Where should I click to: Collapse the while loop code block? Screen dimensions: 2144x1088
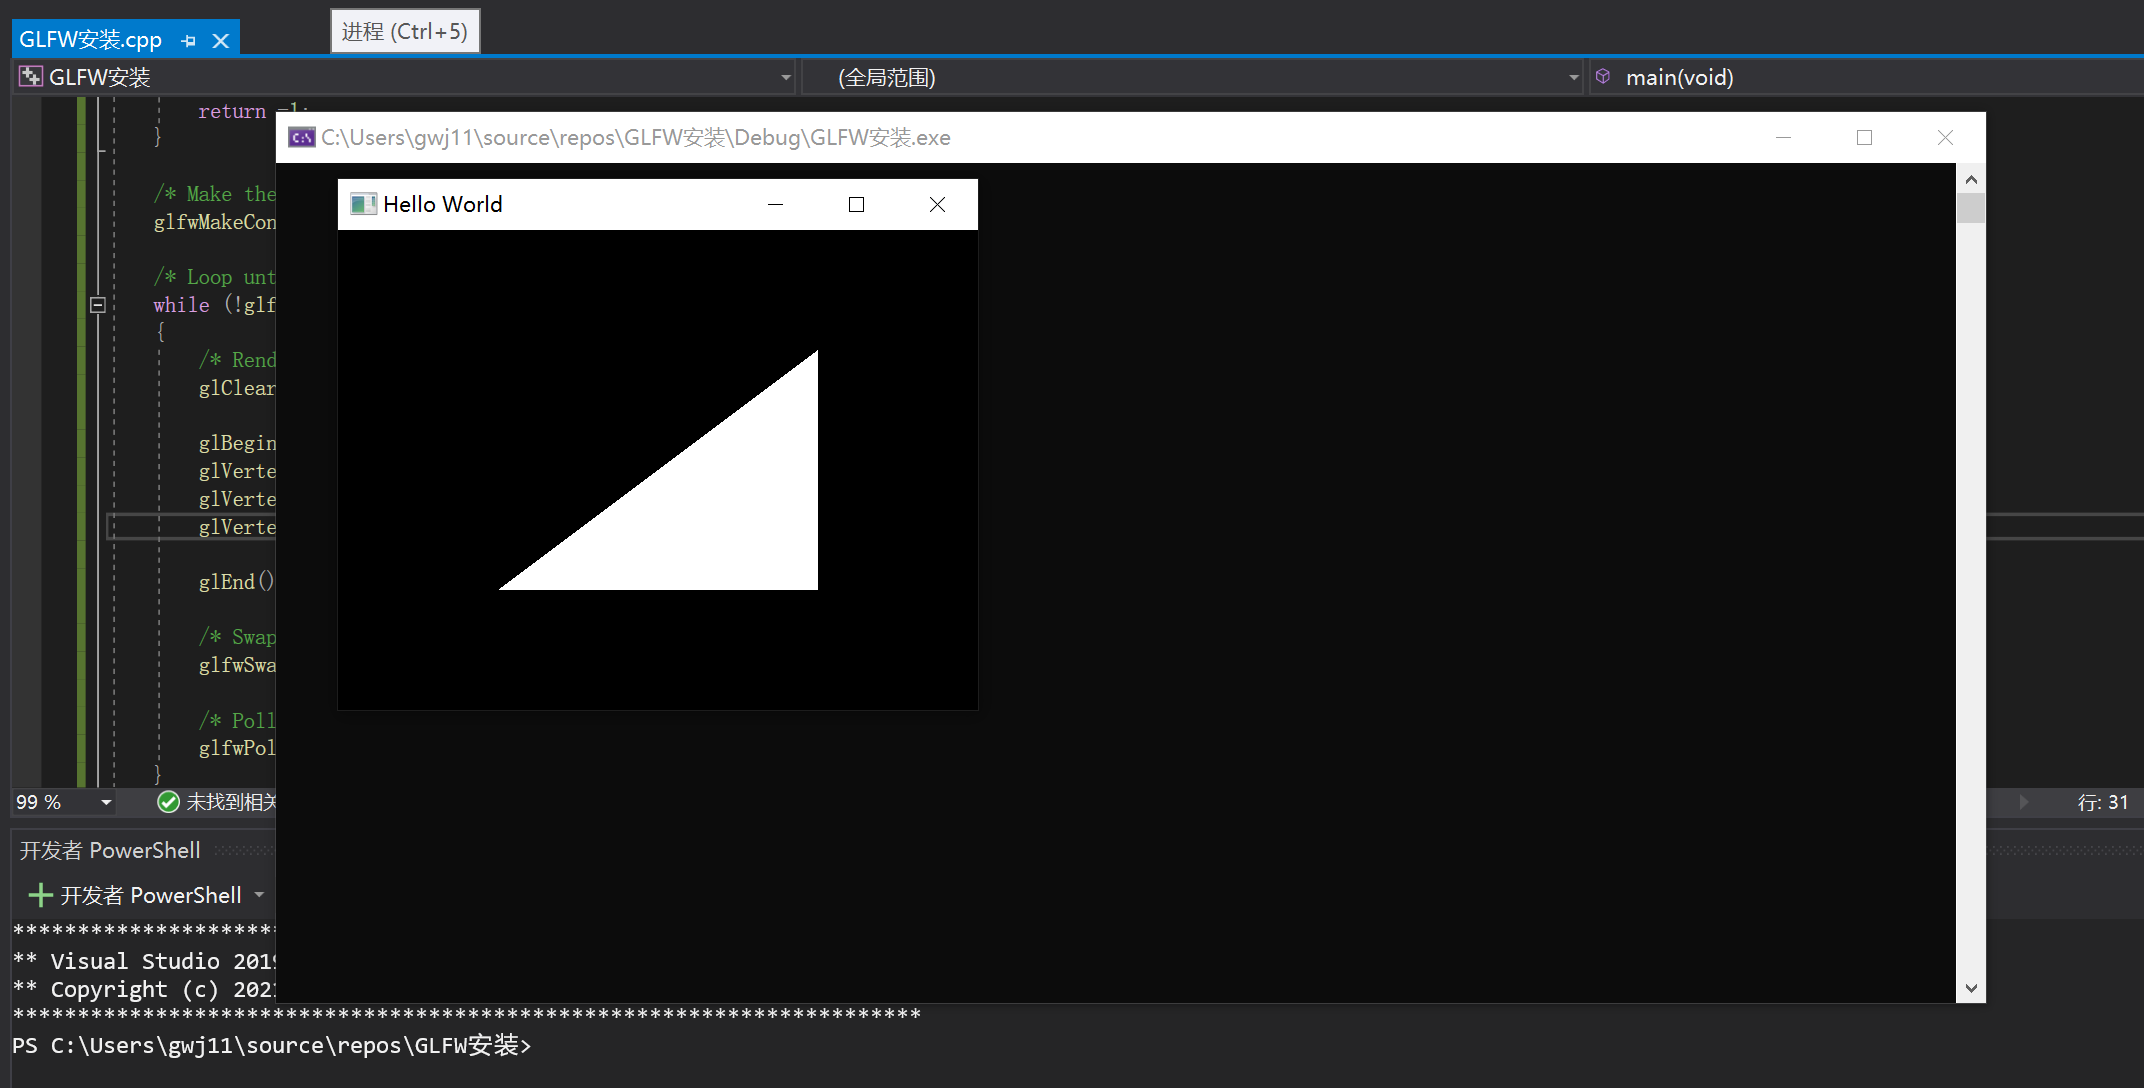point(98,305)
